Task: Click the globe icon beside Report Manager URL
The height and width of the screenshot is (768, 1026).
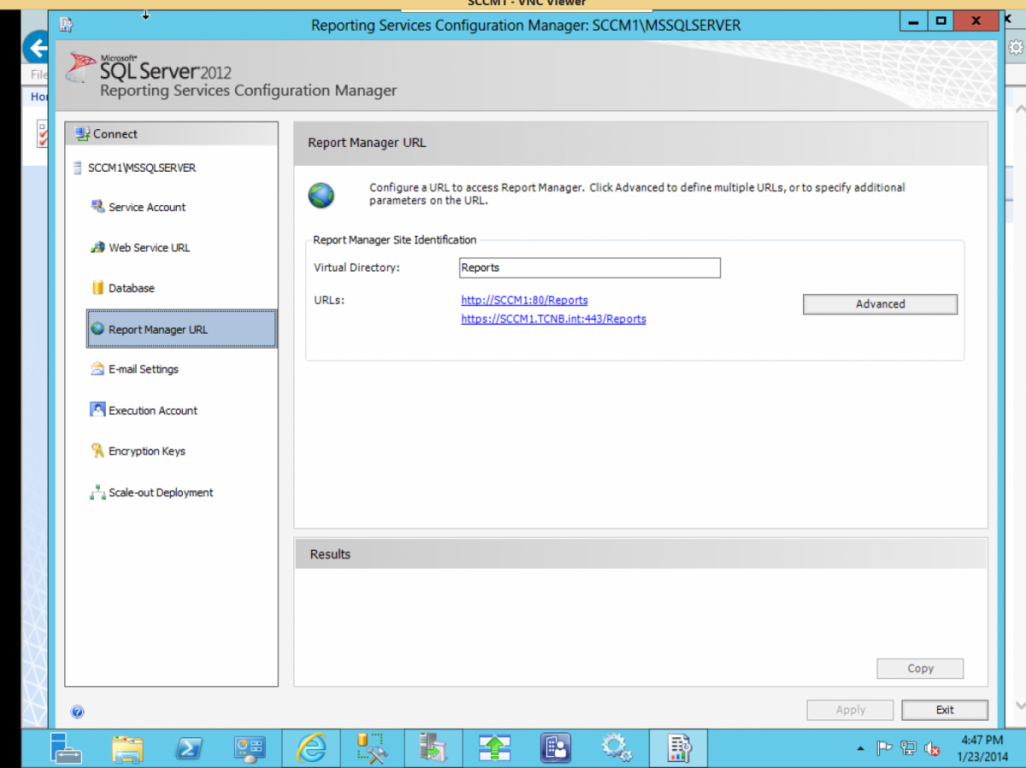Action: pyautogui.click(x=97, y=328)
